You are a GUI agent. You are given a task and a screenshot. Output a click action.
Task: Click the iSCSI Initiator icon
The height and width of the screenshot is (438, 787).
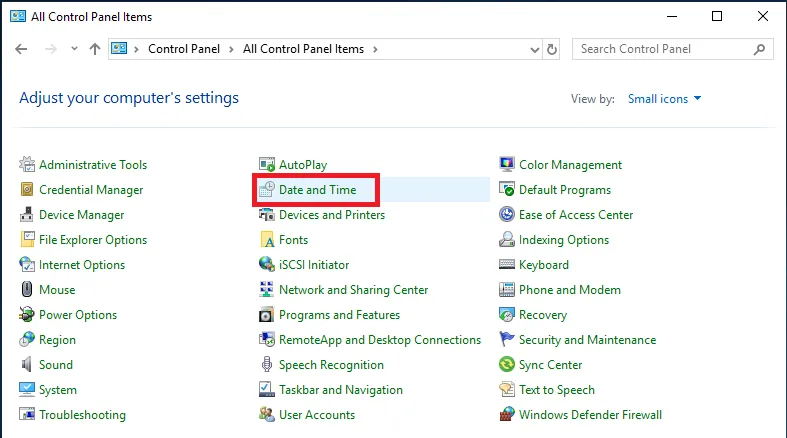[267, 264]
